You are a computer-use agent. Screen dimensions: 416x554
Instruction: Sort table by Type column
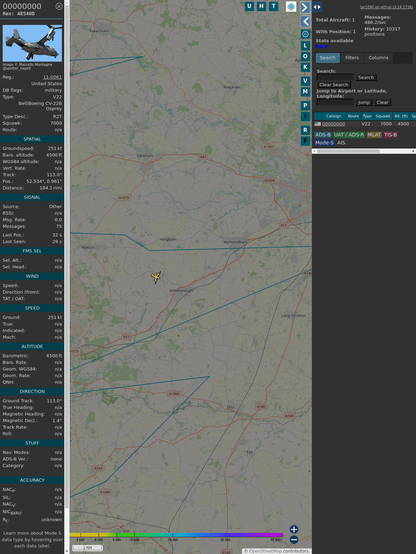click(367, 116)
